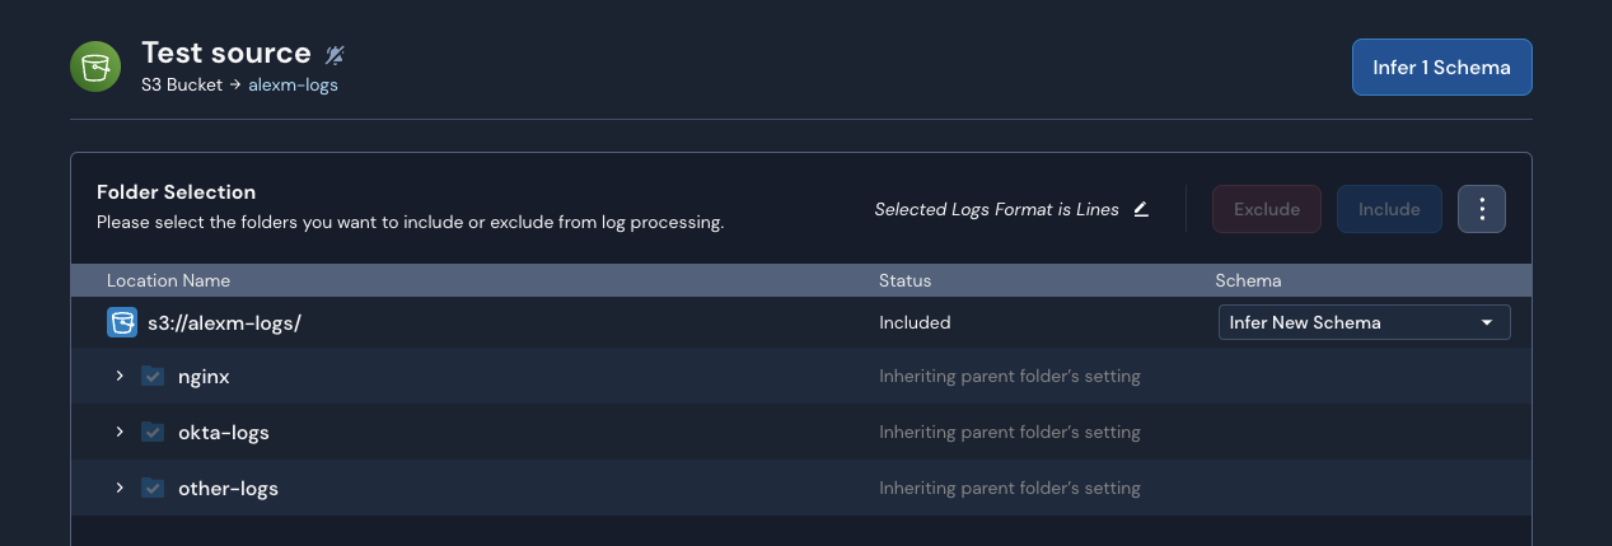Toggle the nginx folder checkbox
This screenshot has height=546, width=1612.
click(x=153, y=377)
